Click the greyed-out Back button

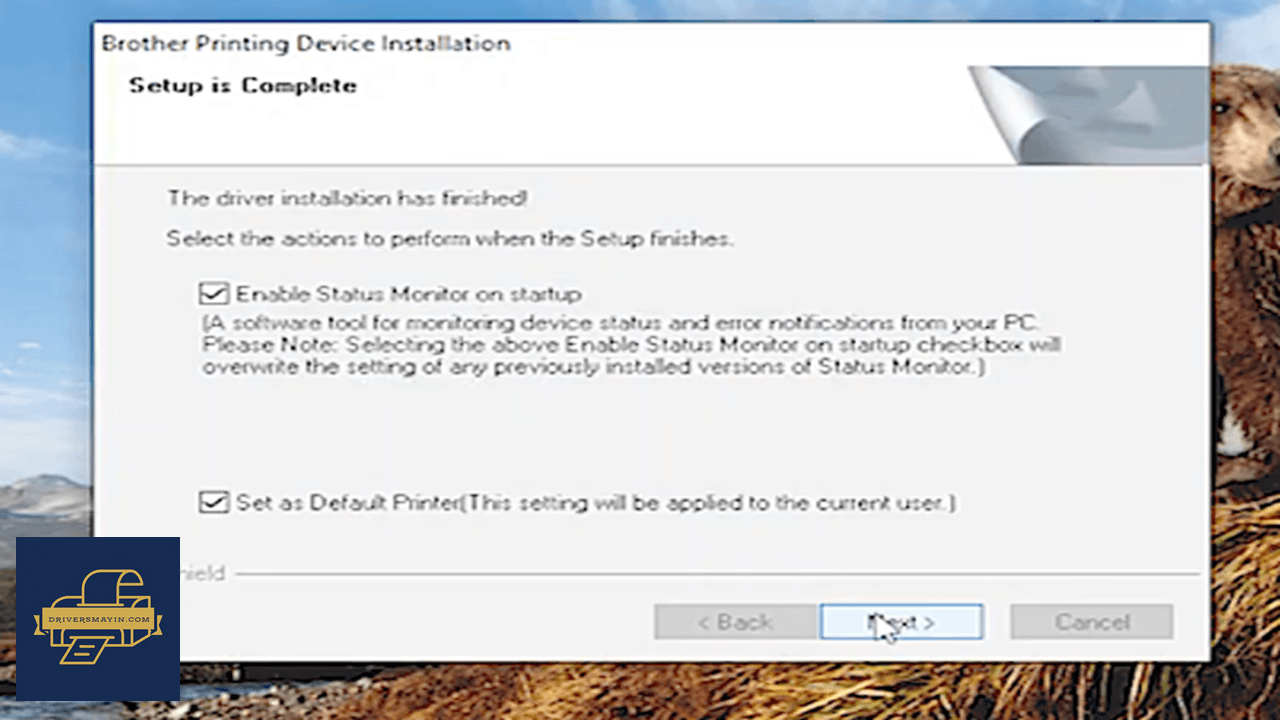point(734,622)
